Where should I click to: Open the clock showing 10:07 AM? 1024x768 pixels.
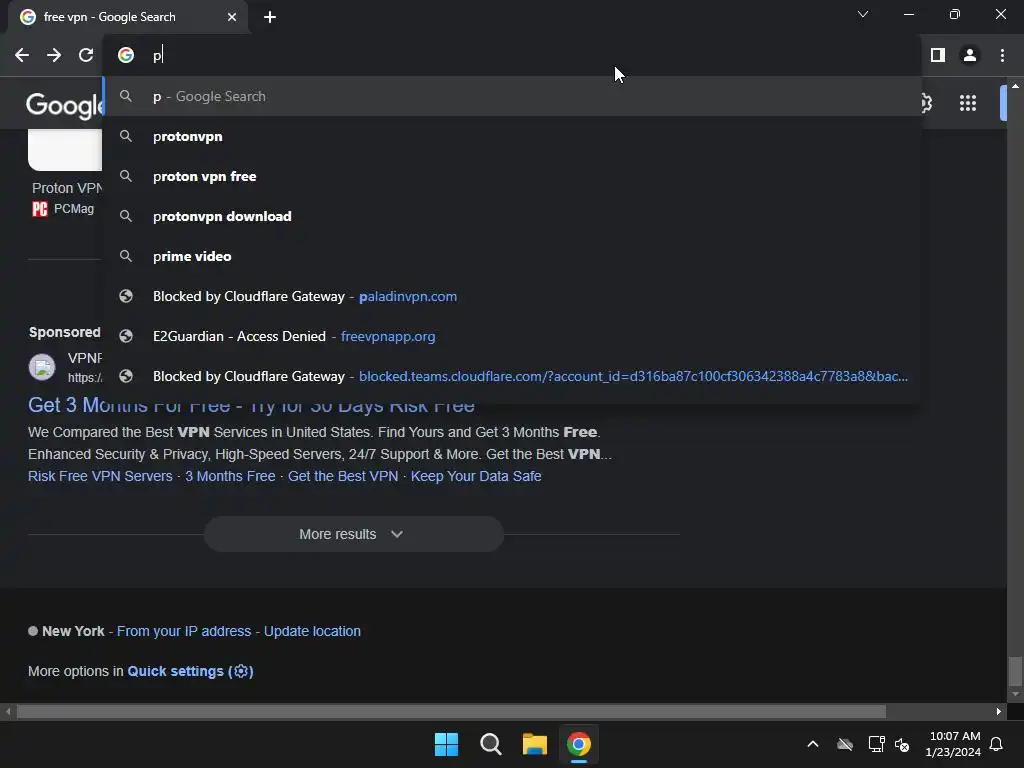[953, 744]
